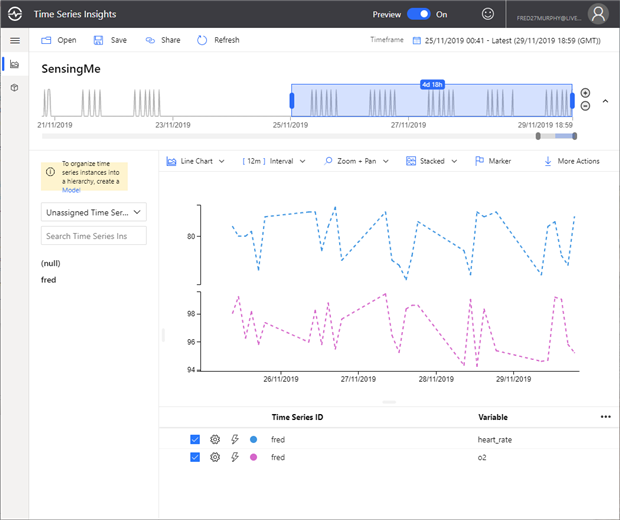620x520 pixels.
Task: Click the Time Series ID column header
Action: coord(297,417)
